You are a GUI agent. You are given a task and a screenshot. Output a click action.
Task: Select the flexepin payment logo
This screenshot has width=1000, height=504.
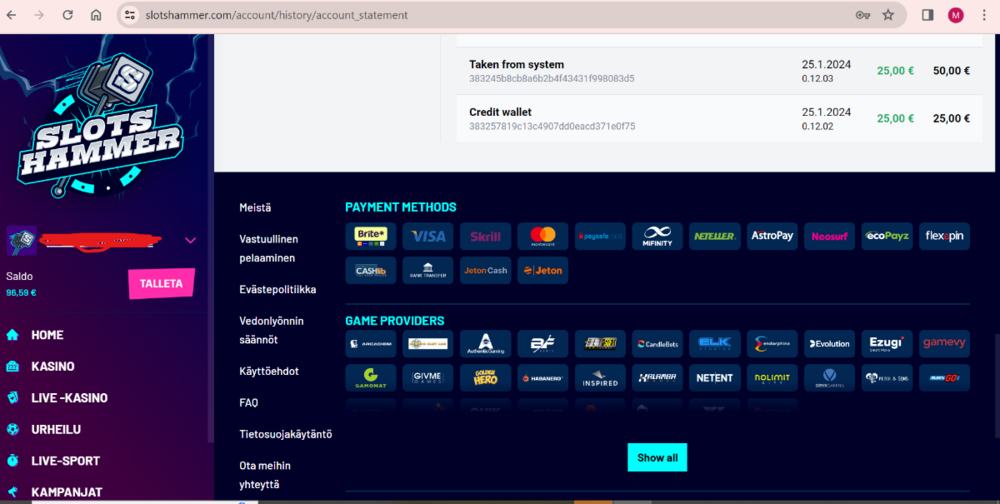pyautogui.click(x=945, y=236)
